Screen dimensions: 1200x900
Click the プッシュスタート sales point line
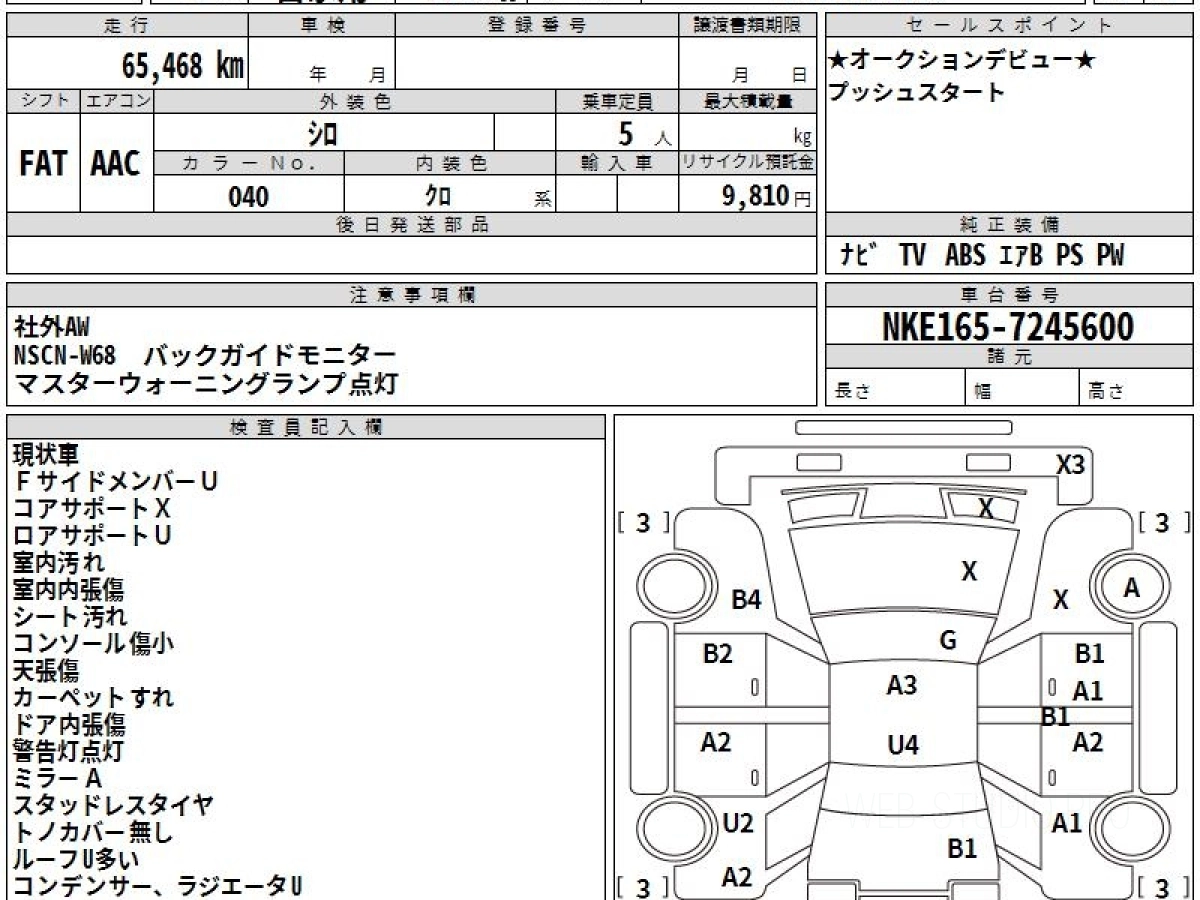click(916, 92)
